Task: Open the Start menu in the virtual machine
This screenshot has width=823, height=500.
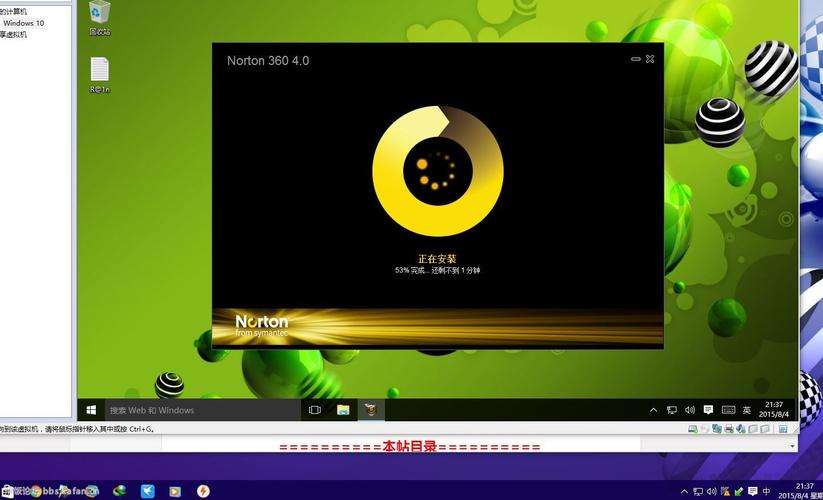Action: click(91, 410)
